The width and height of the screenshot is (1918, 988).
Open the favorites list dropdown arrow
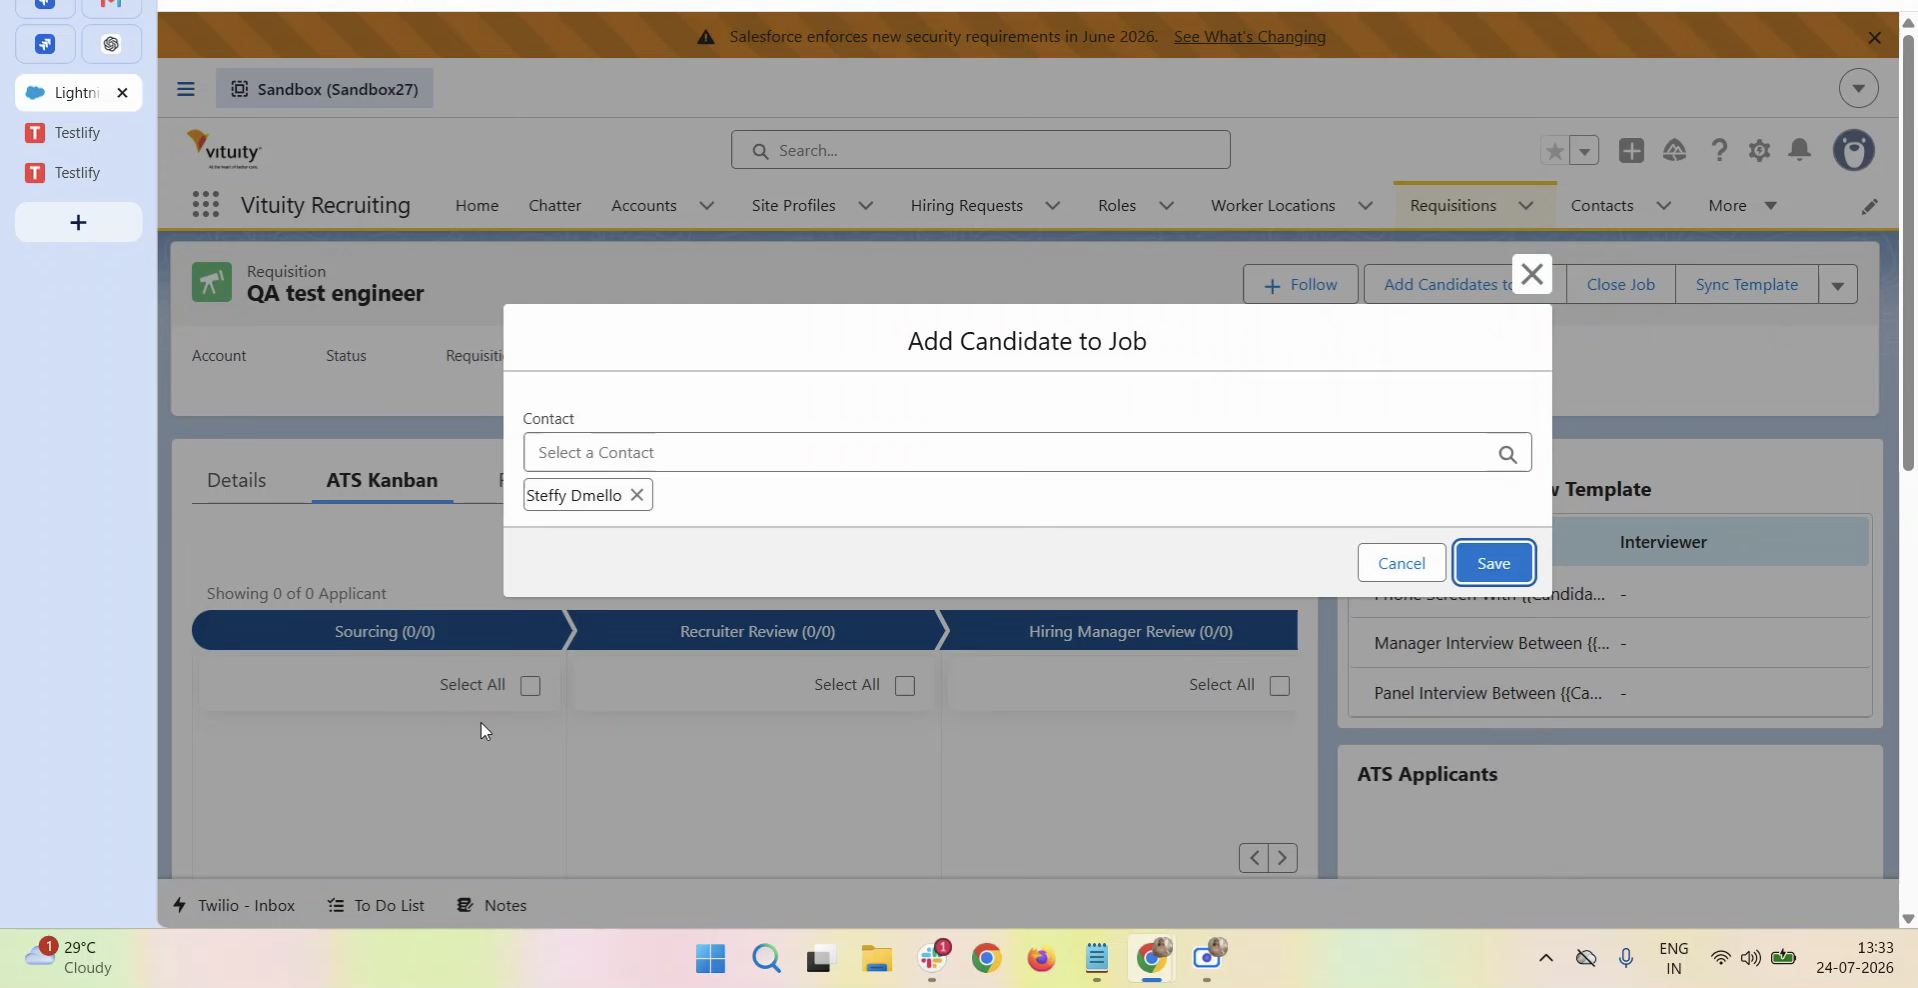pos(1584,151)
